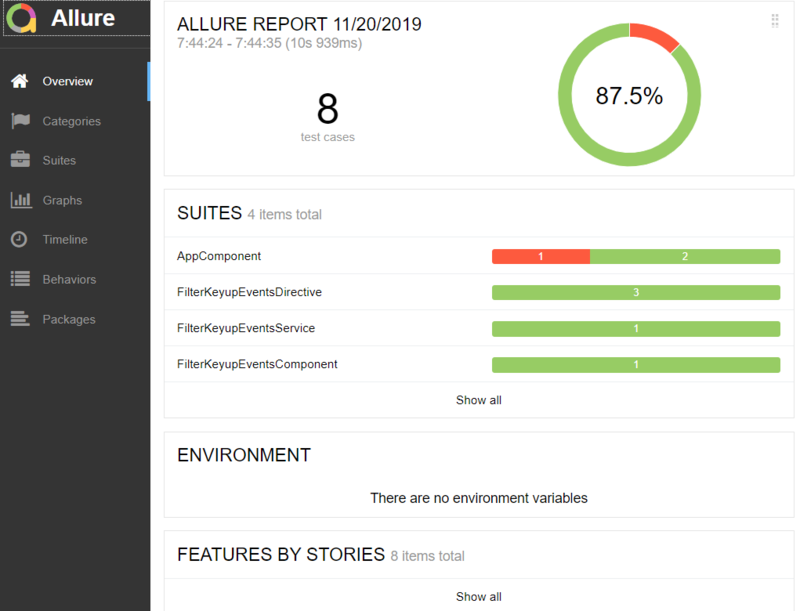Grab the widget drag handle dots
This screenshot has width=800, height=611.
(774, 20)
